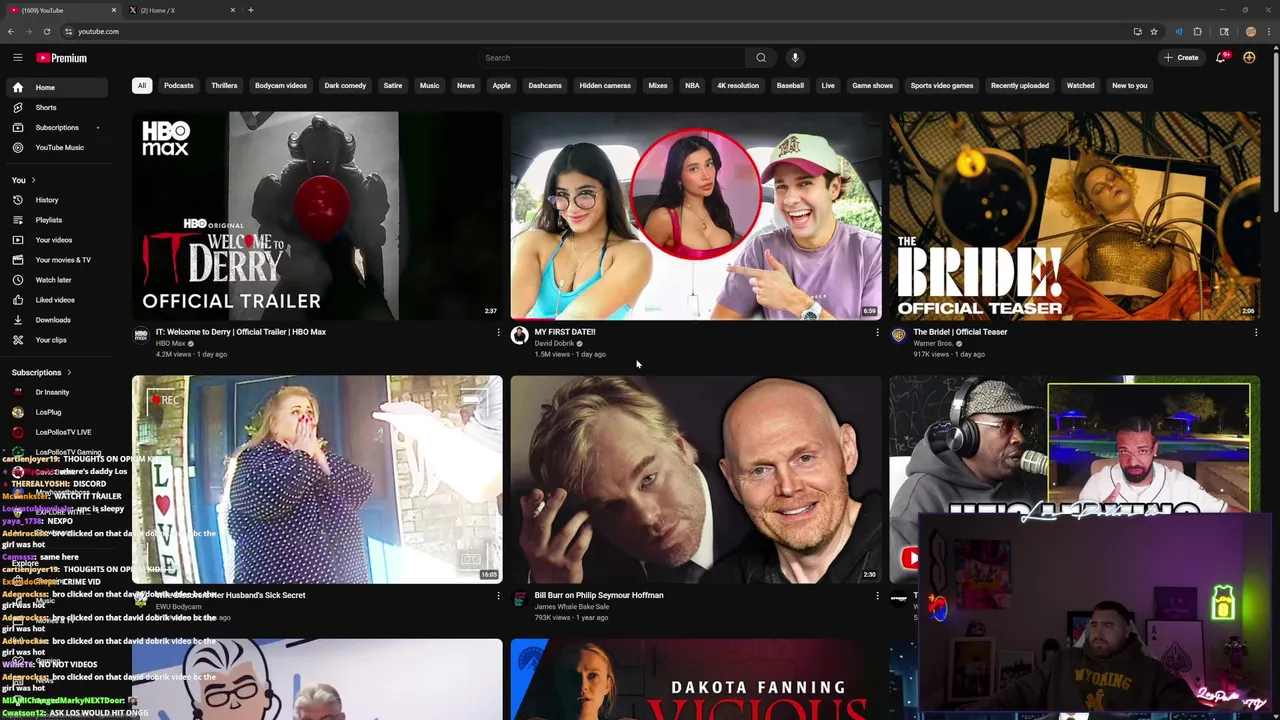The height and width of the screenshot is (720, 1280).
Task: Open Shorts from the sidebar icon
Action: (x=17, y=107)
